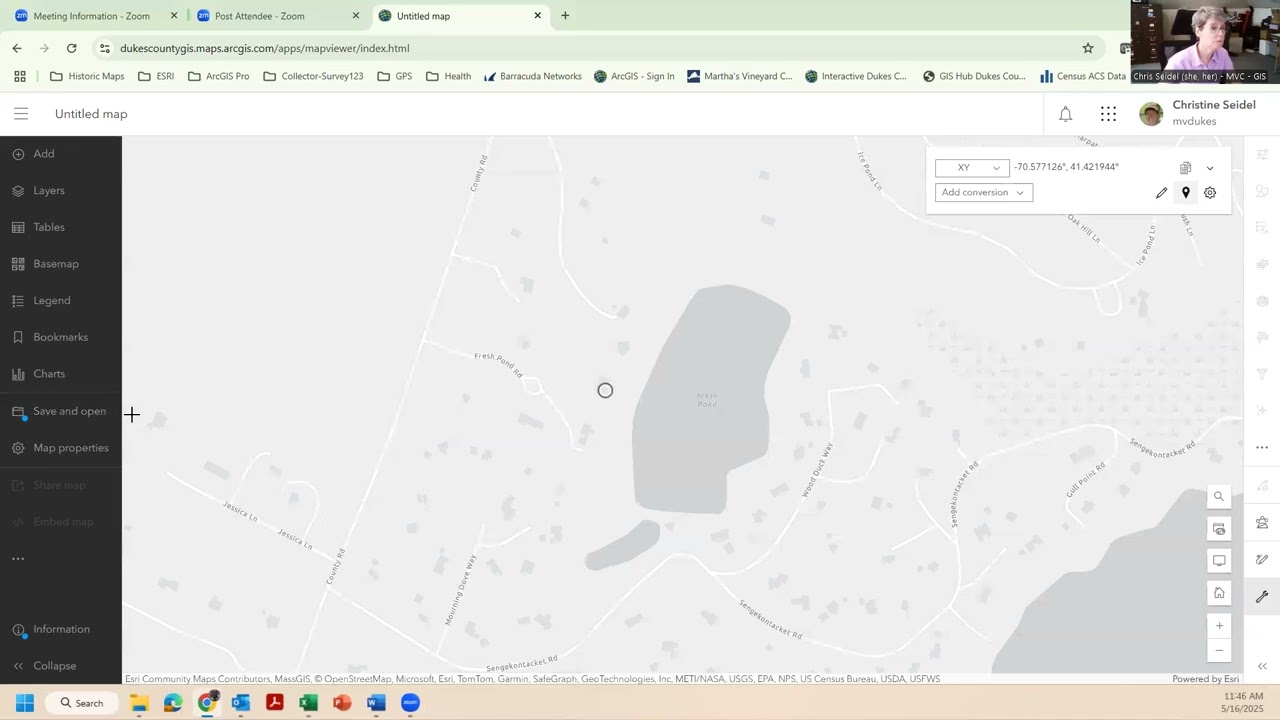Click the browser address bar URL

(264, 48)
